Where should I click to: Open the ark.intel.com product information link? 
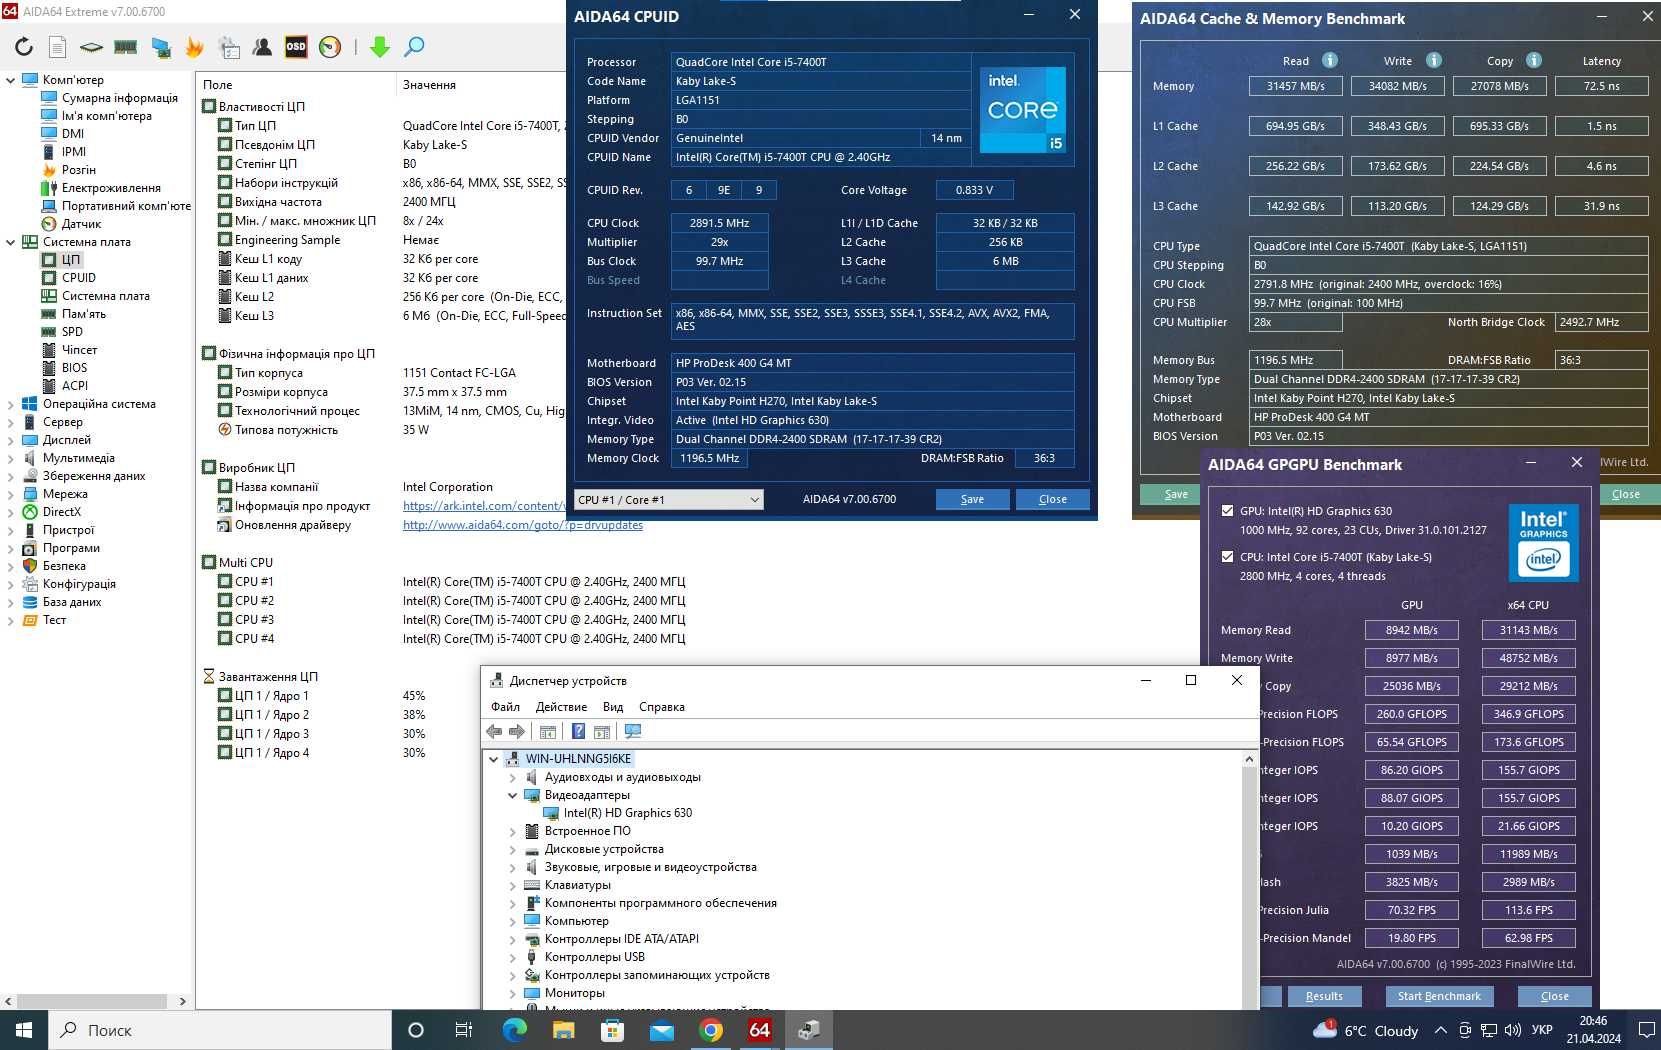click(484, 506)
